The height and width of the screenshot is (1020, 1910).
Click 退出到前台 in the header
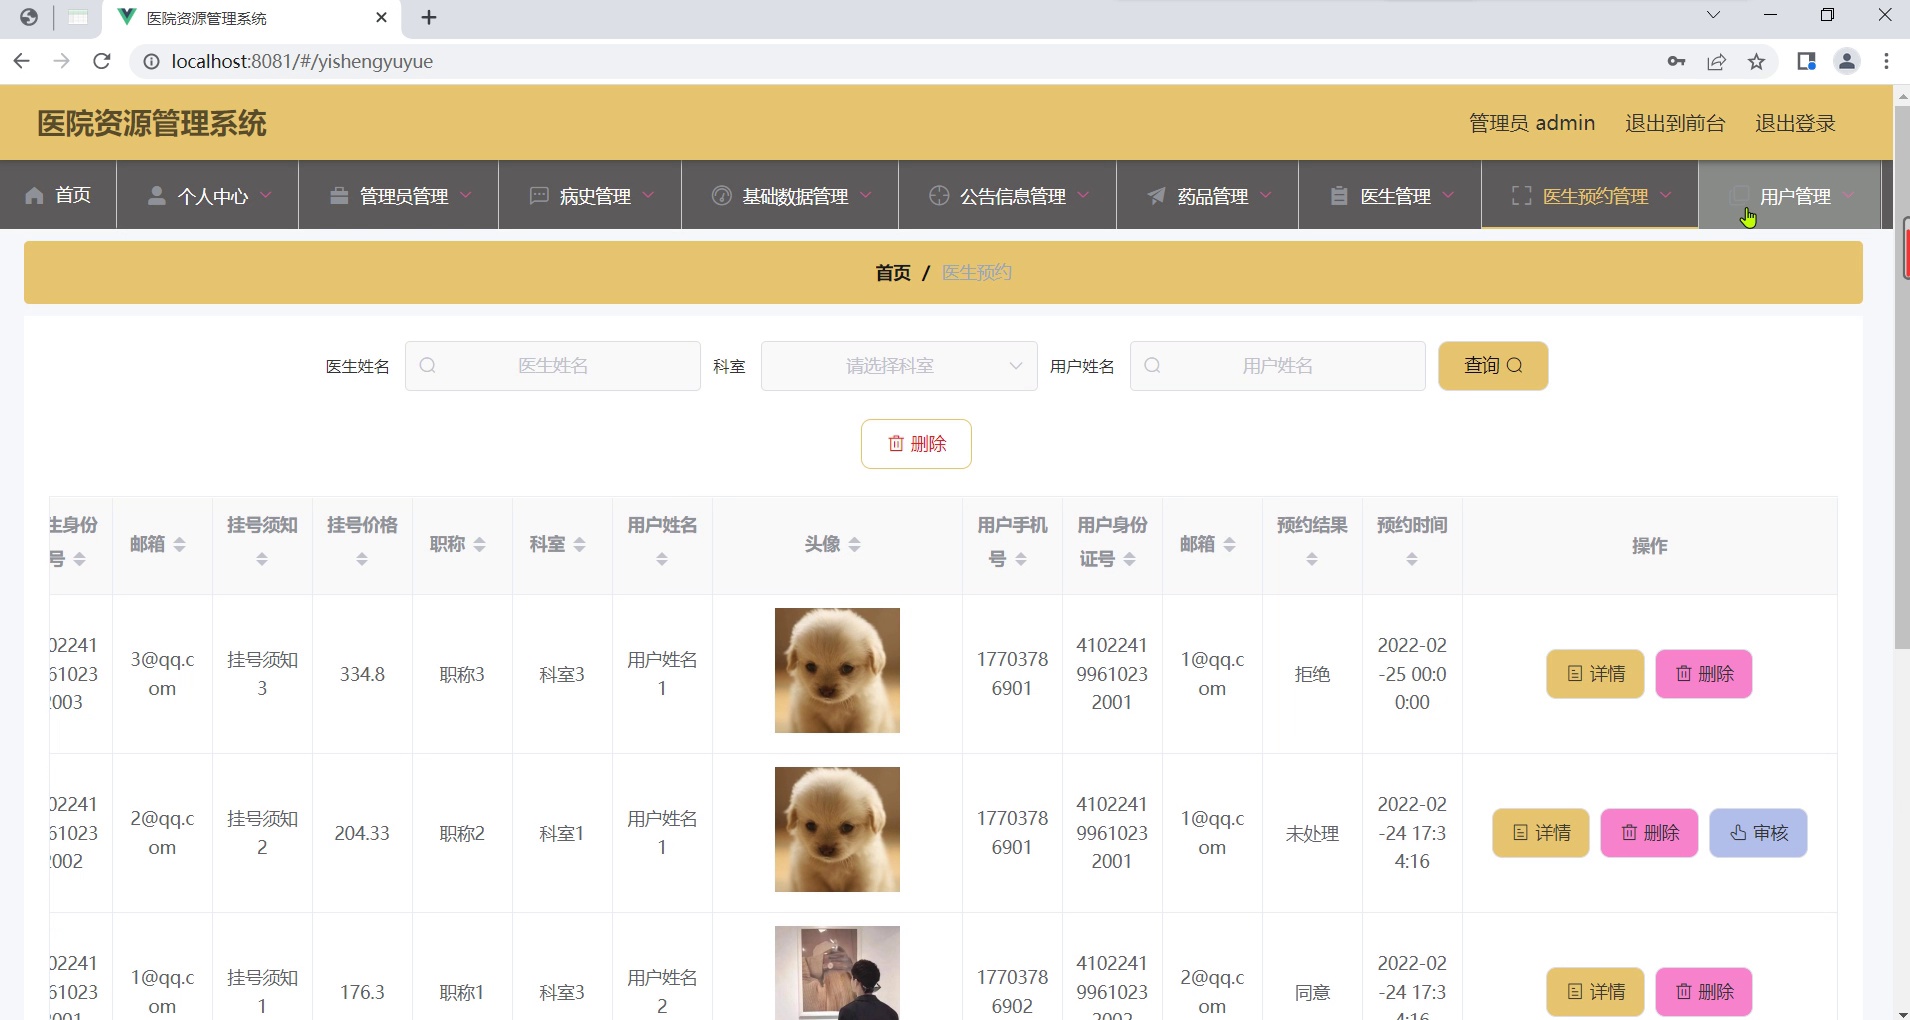click(1675, 123)
